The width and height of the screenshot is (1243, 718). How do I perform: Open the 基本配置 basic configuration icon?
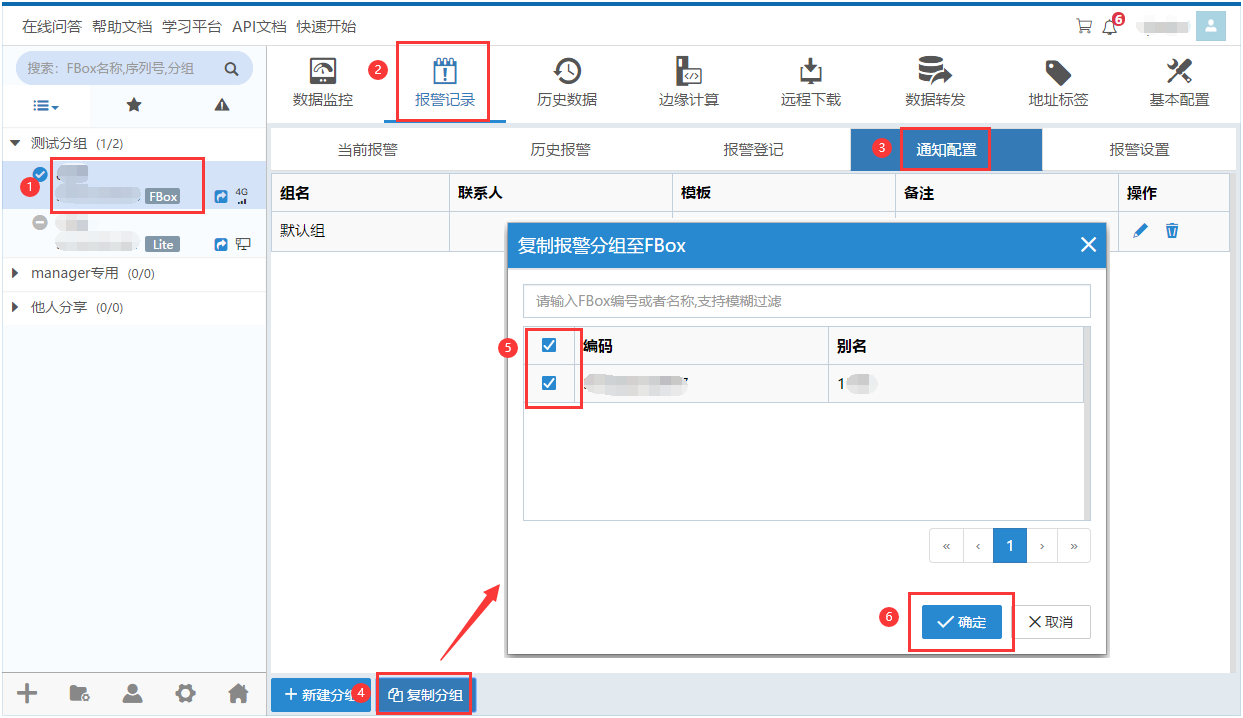tap(1179, 73)
